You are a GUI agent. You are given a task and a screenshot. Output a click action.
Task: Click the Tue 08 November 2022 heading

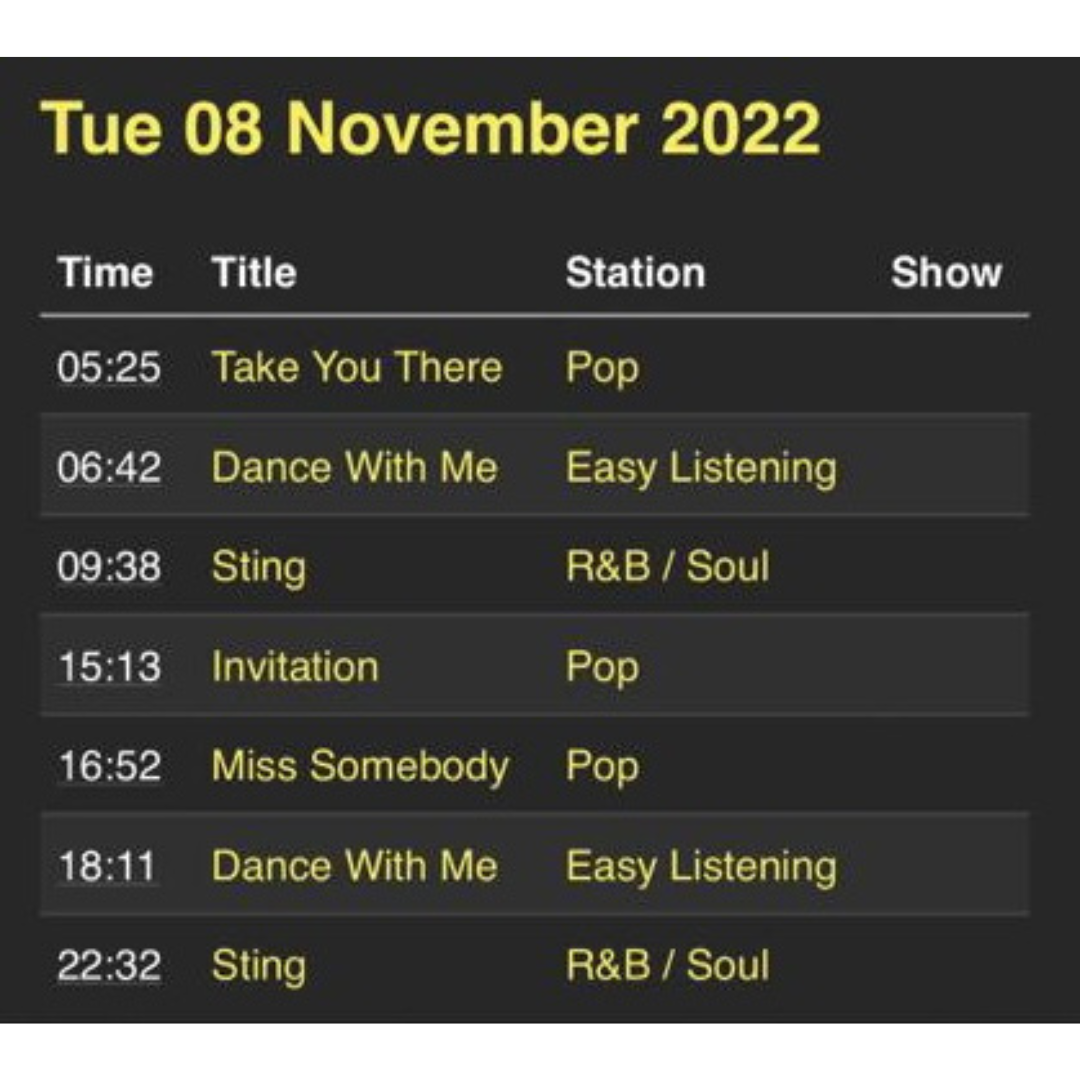tap(430, 128)
